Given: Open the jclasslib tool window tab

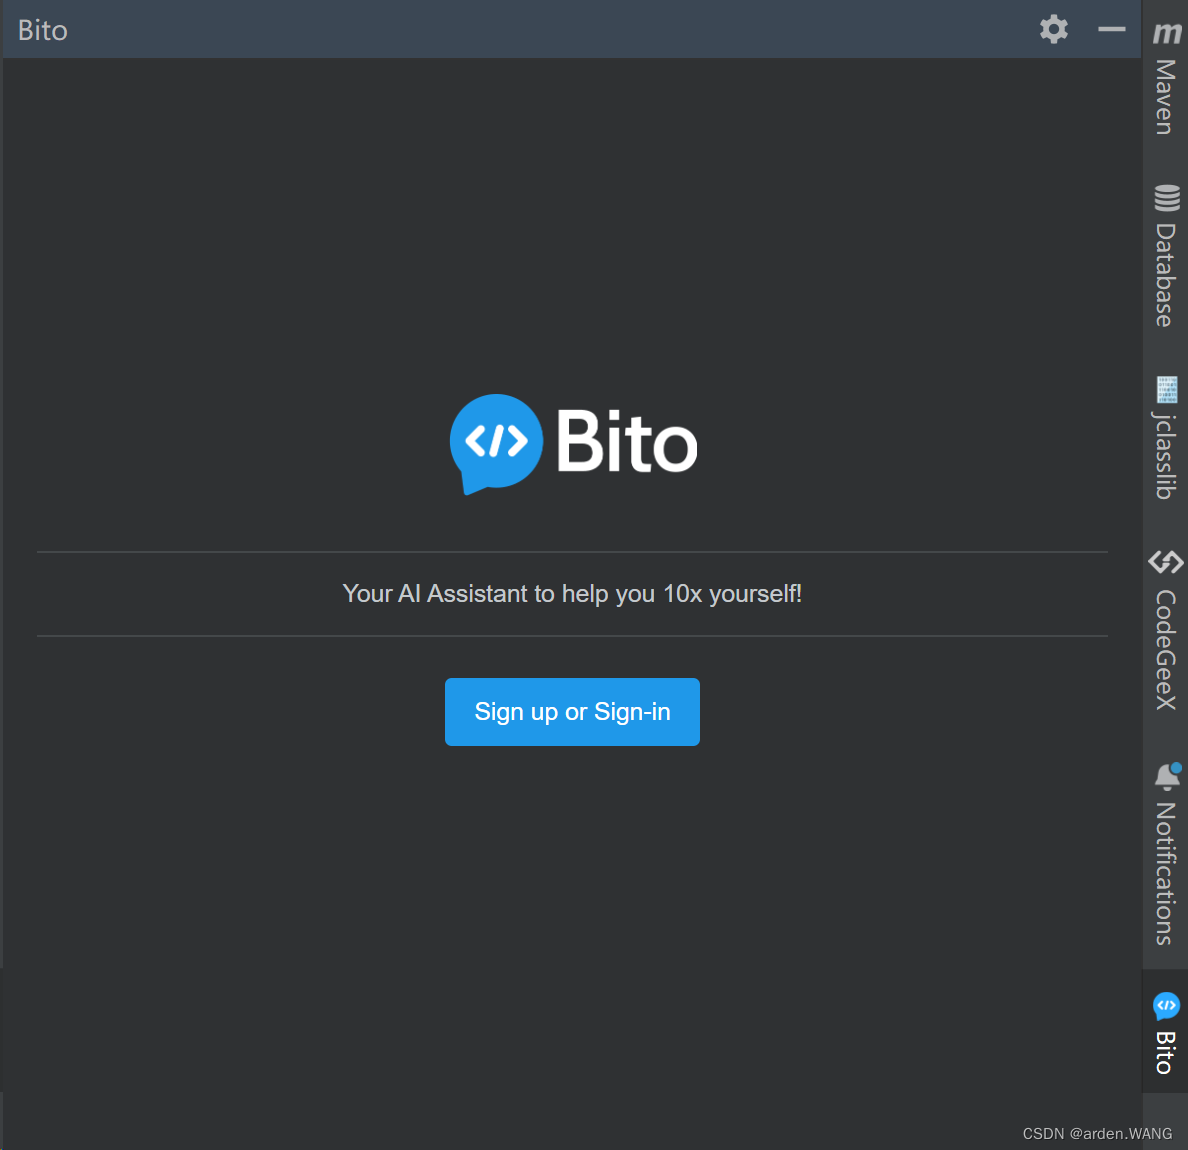Looking at the screenshot, I should pos(1165,438).
